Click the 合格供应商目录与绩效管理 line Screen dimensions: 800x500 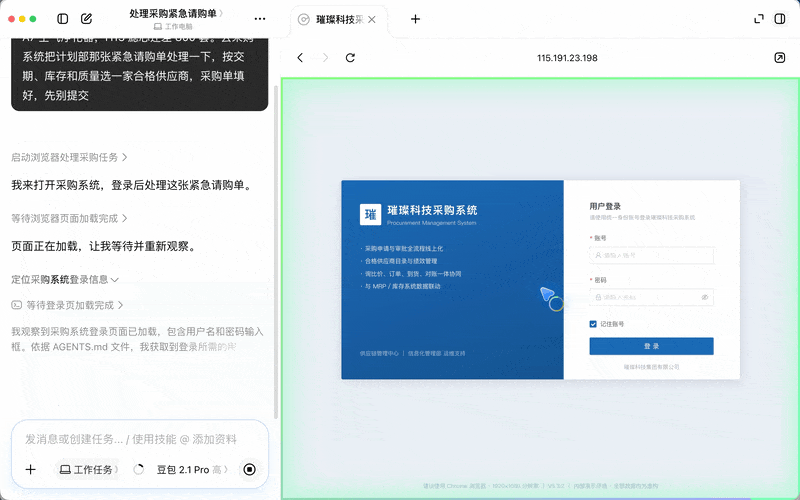point(401,261)
